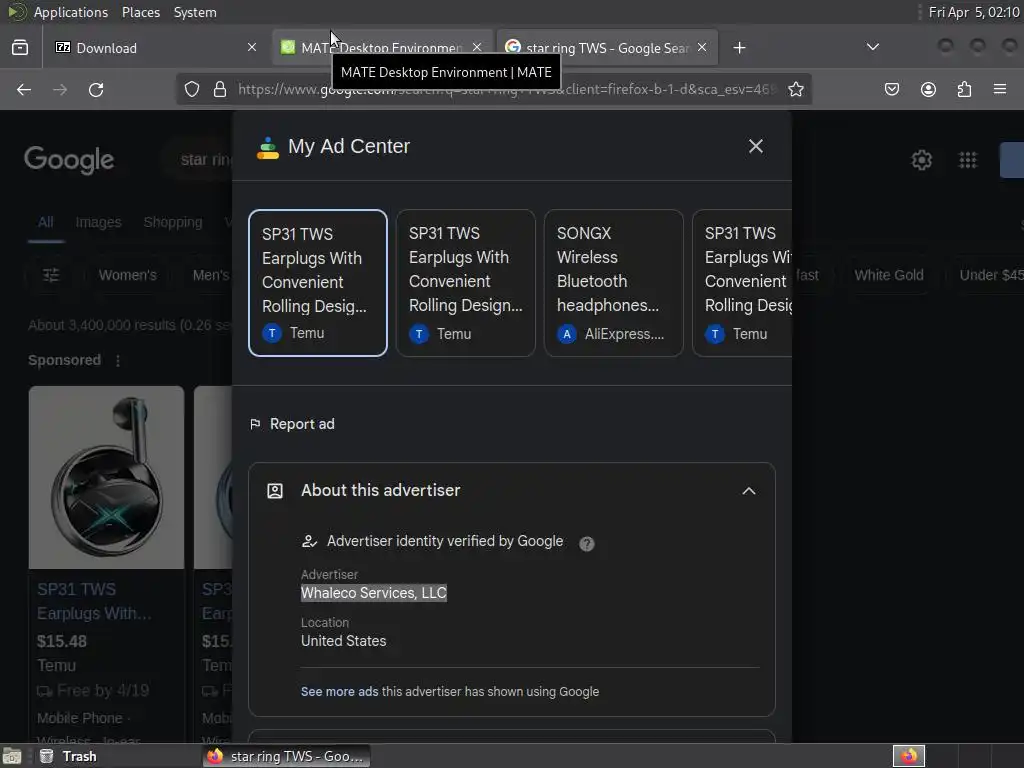1024x768 pixels.
Task: Focus the star ring TWS taskbar window button
Action: coord(287,756)
